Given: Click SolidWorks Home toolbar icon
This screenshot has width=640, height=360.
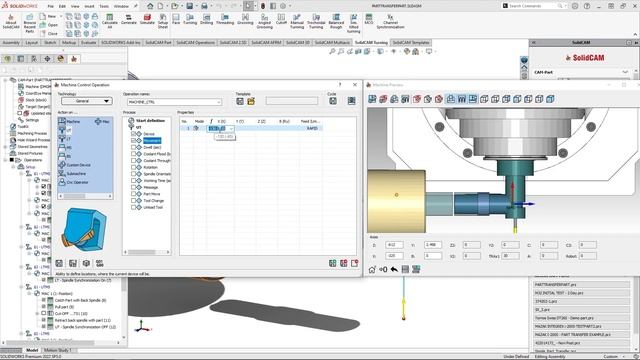Looking at the screenshot, I should pos(150,6).
